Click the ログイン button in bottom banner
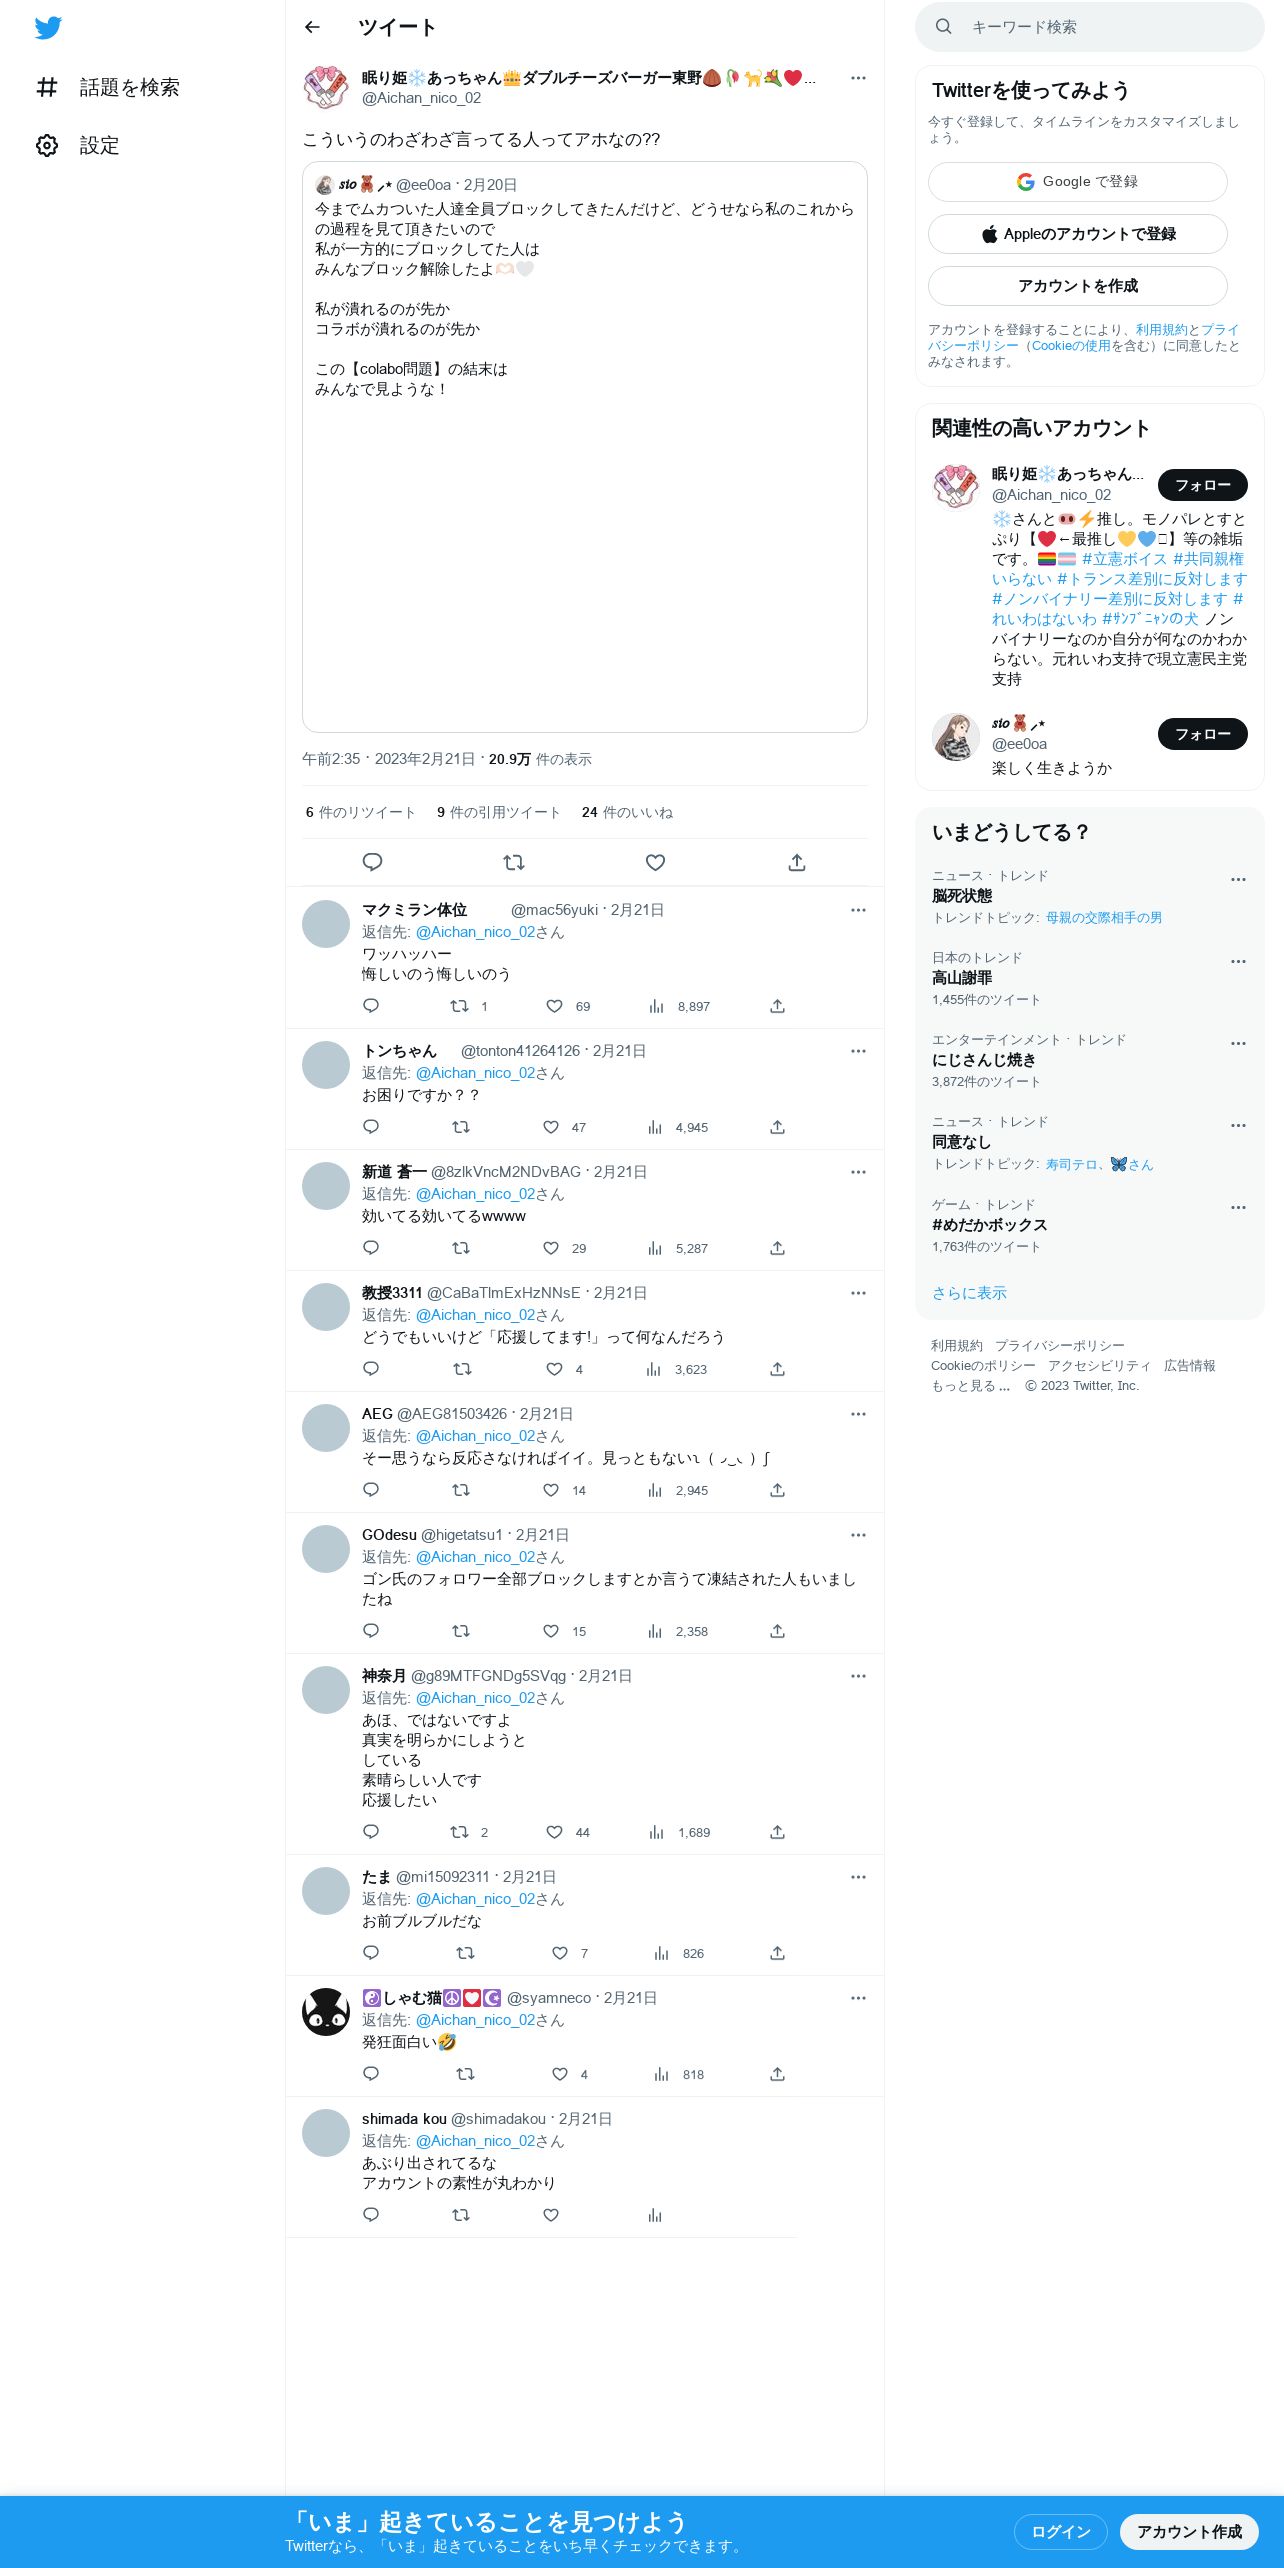The height and width of the screenshot is (2568, 1284). (1060, 2531)
